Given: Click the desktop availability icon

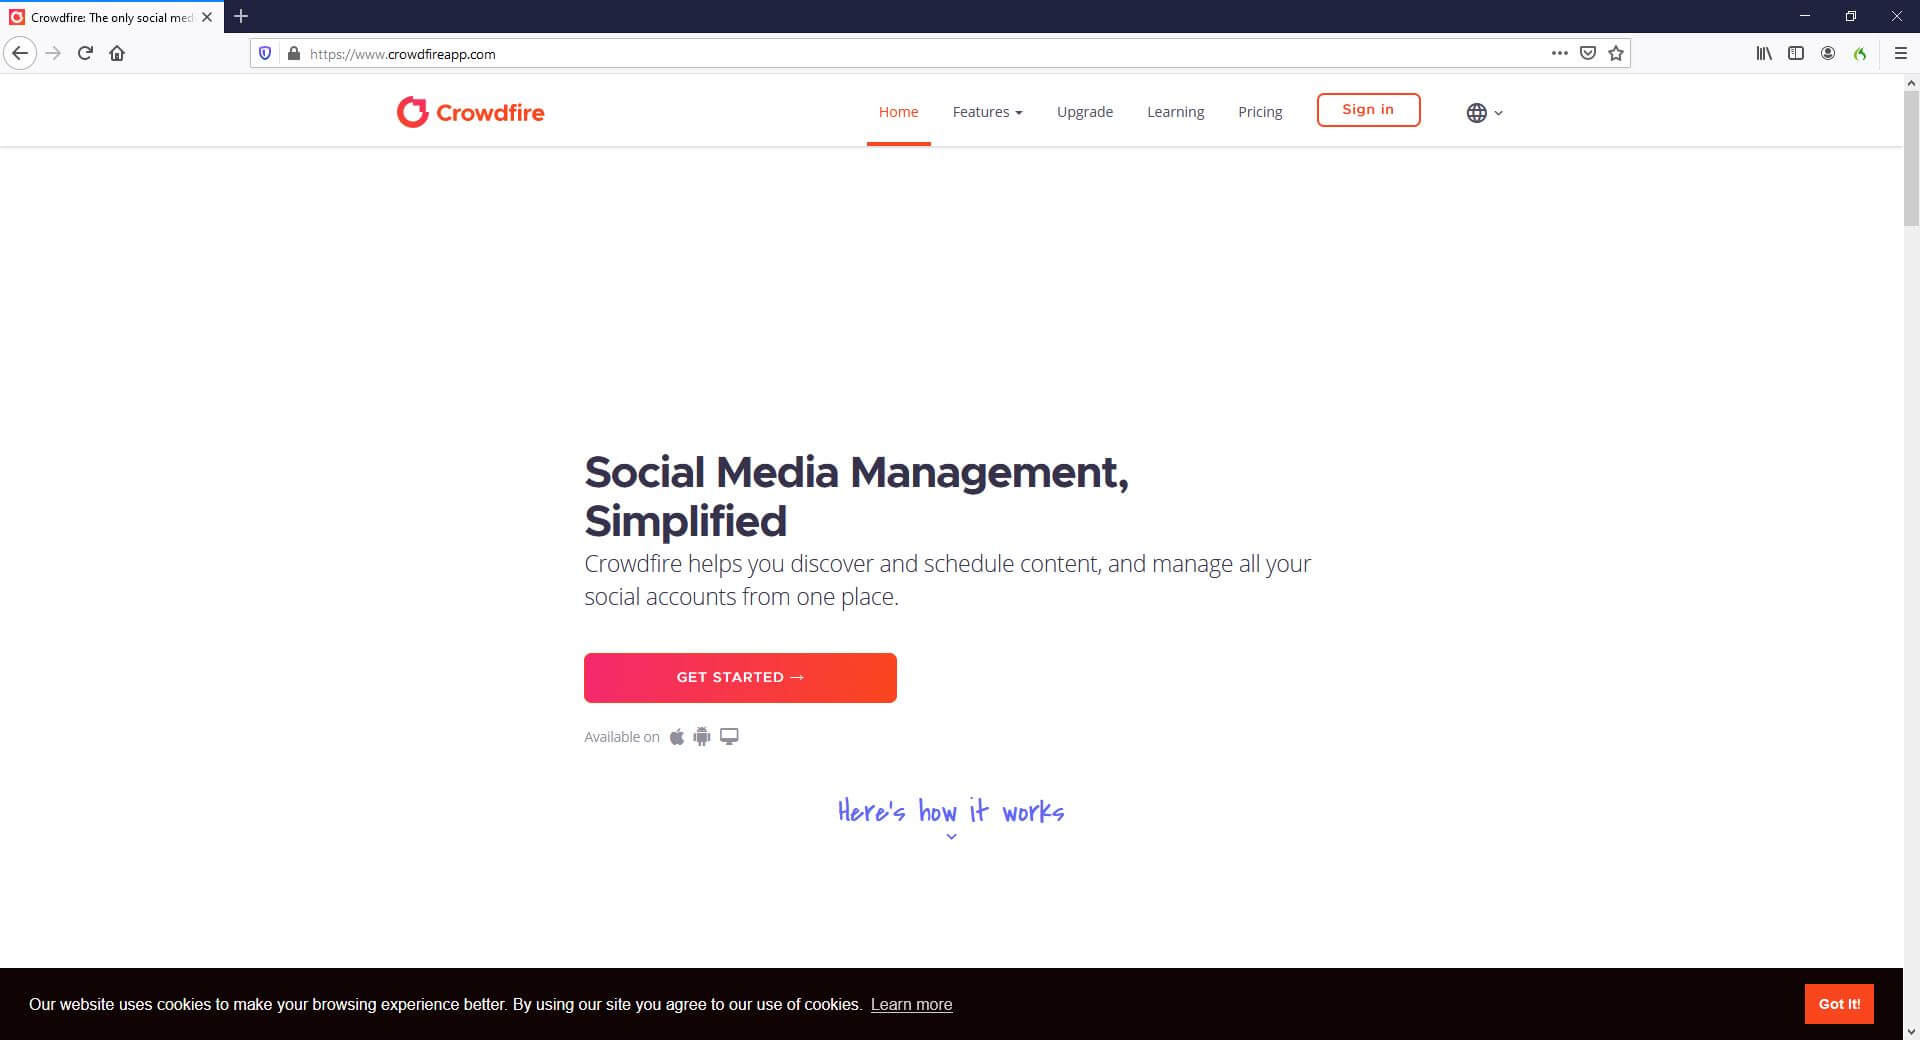Looking at the screenshot, I should coord(729,737).
